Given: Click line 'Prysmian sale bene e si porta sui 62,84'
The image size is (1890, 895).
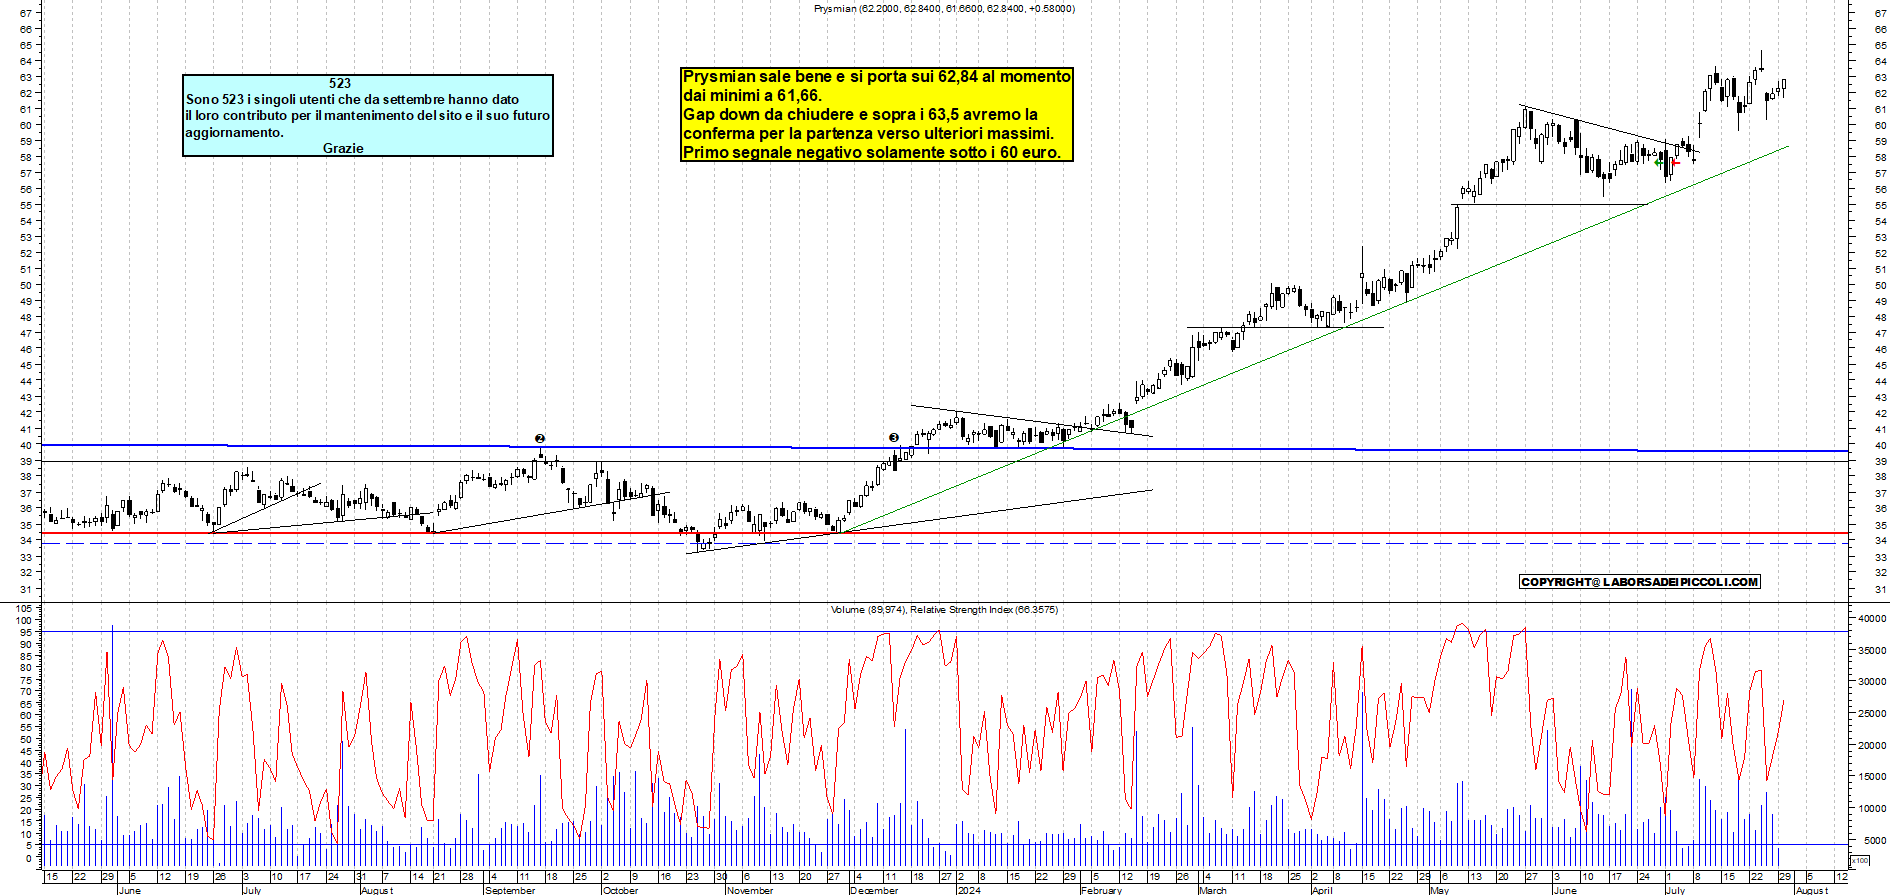Looking at the screenshot, I should tap(876, 76).
